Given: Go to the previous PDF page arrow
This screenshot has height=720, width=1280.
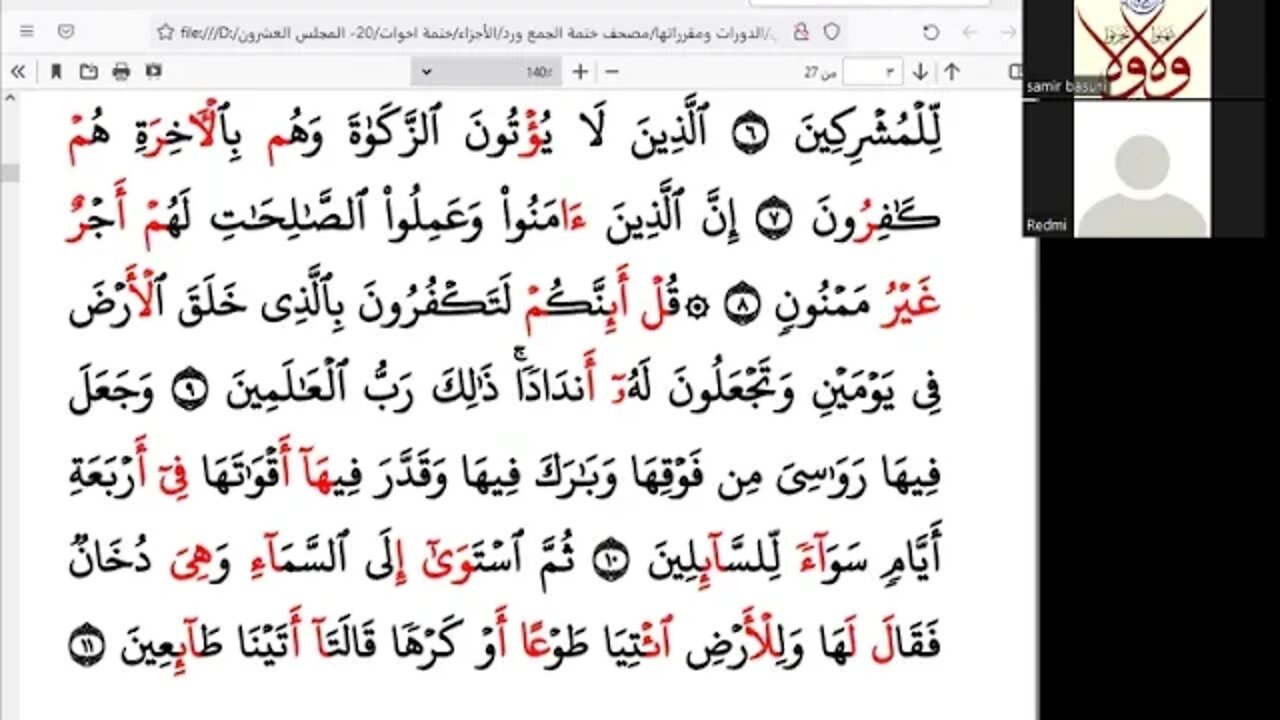Looking at the screenshot, I should (x=952, y=72).
